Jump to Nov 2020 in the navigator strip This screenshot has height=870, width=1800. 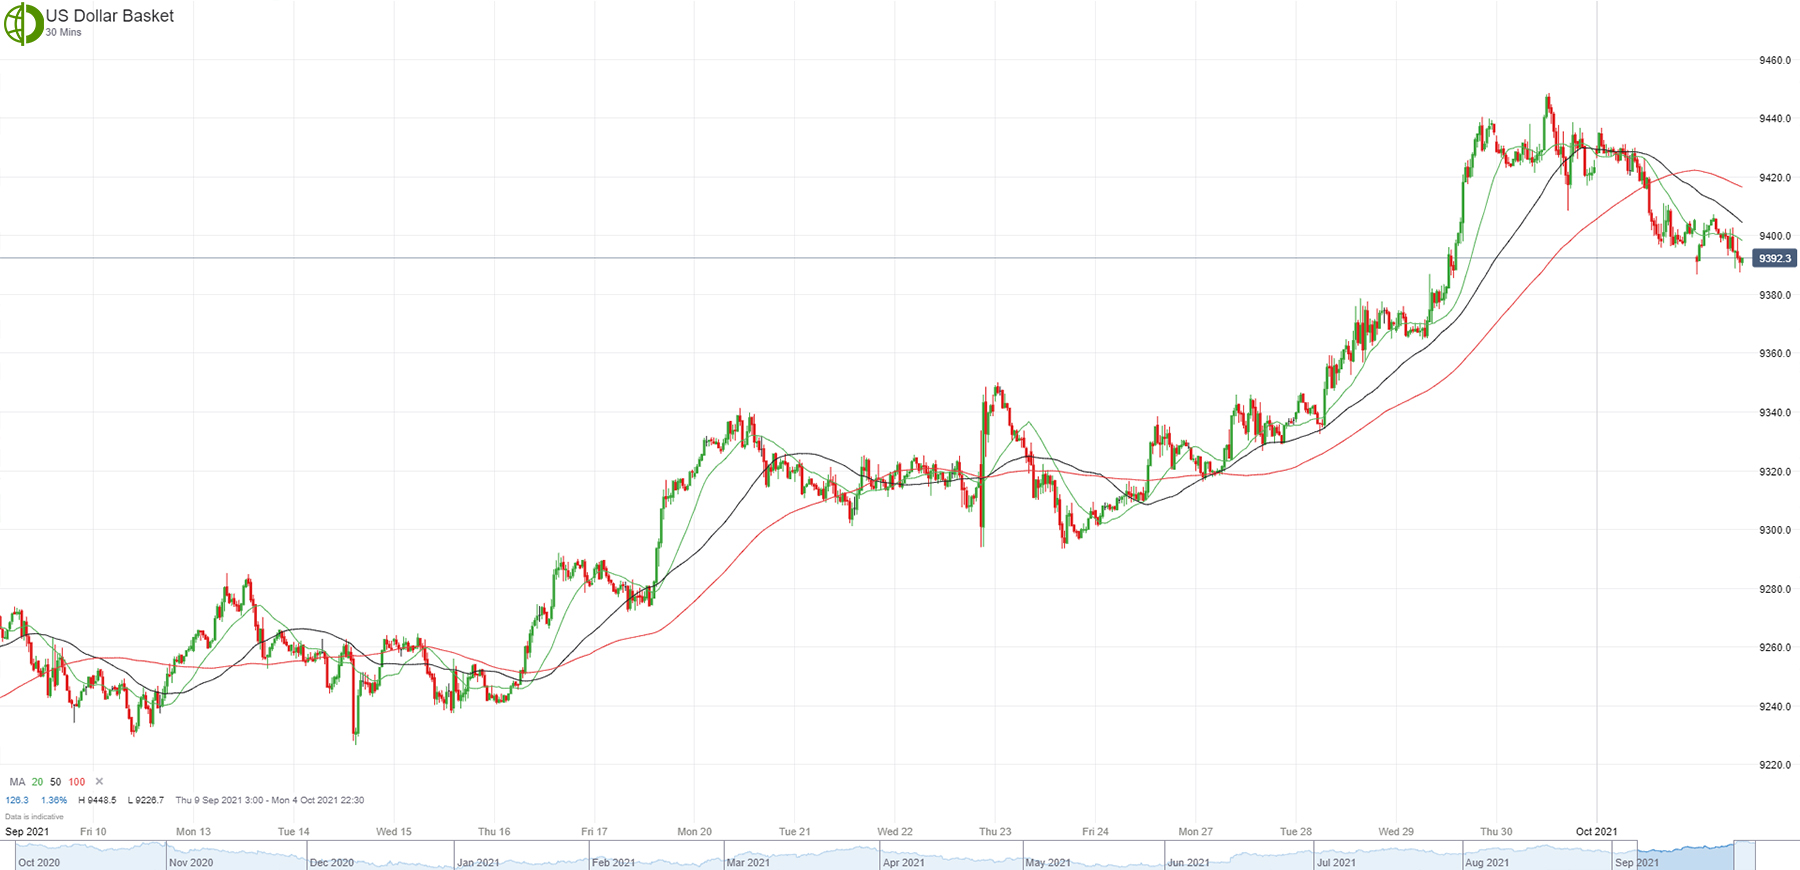pyautogui.click(x=191, y=862)
